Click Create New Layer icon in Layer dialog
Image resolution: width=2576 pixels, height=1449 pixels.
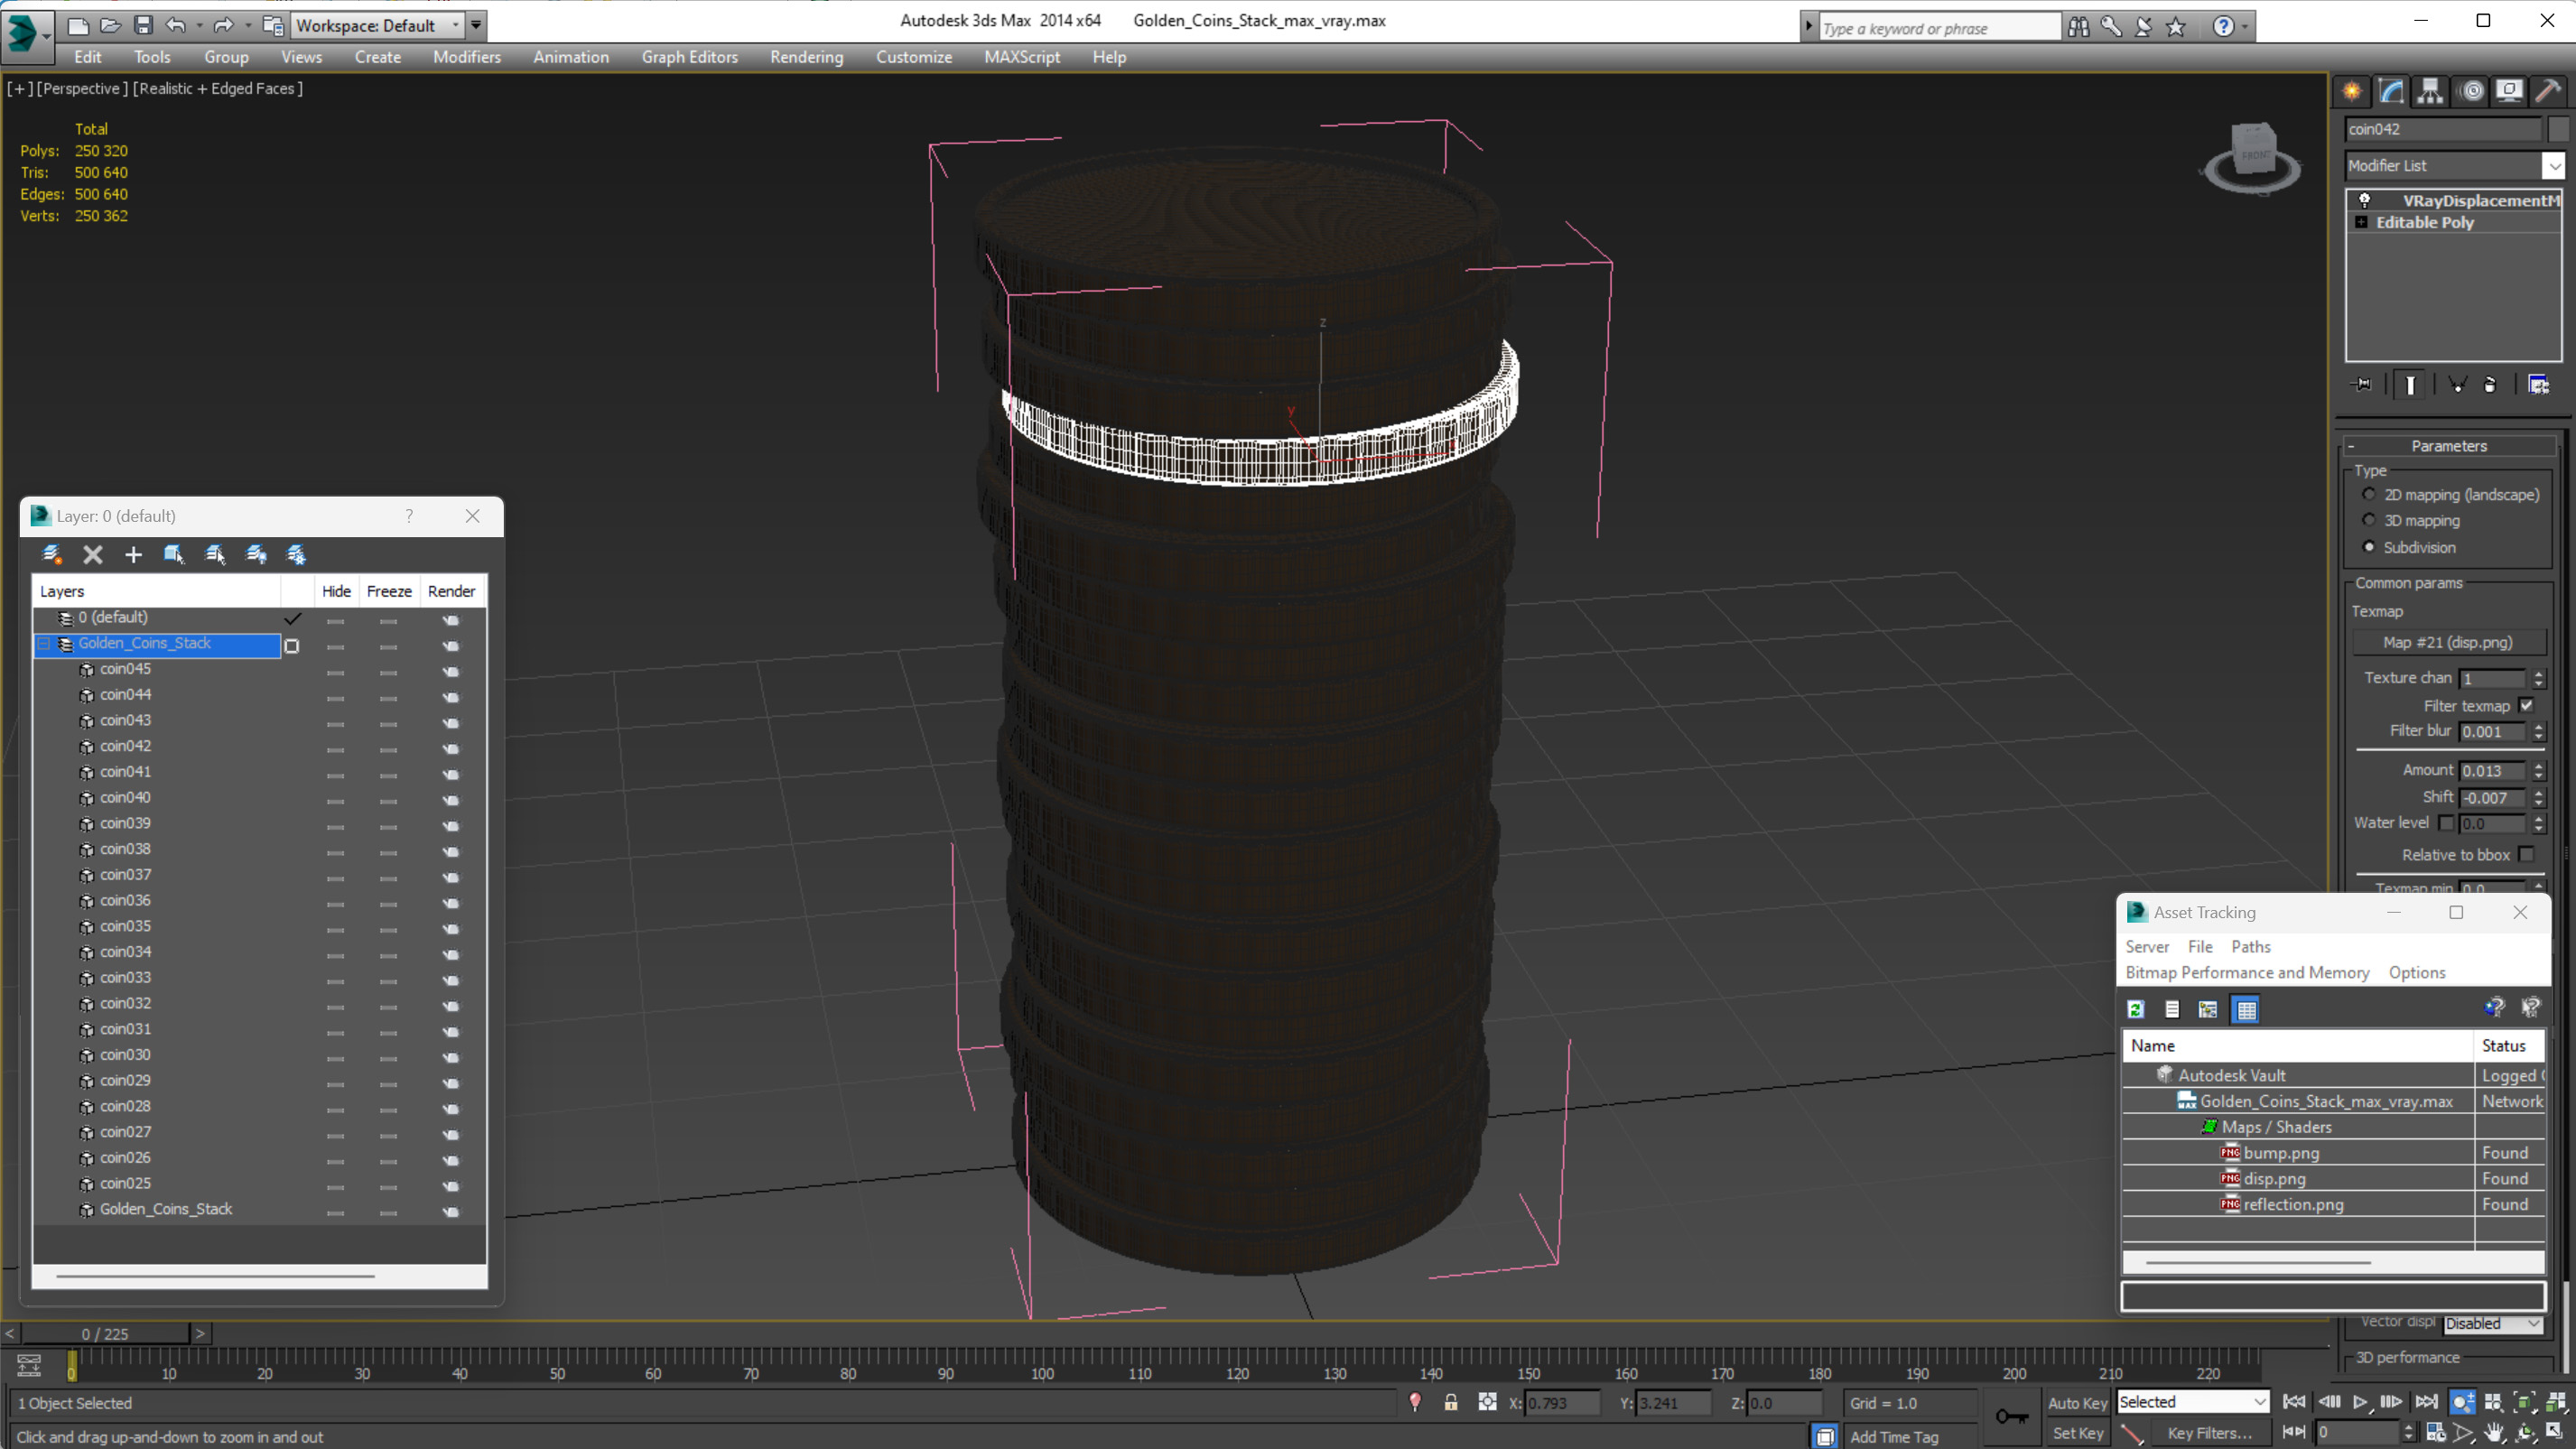(52, 554)
